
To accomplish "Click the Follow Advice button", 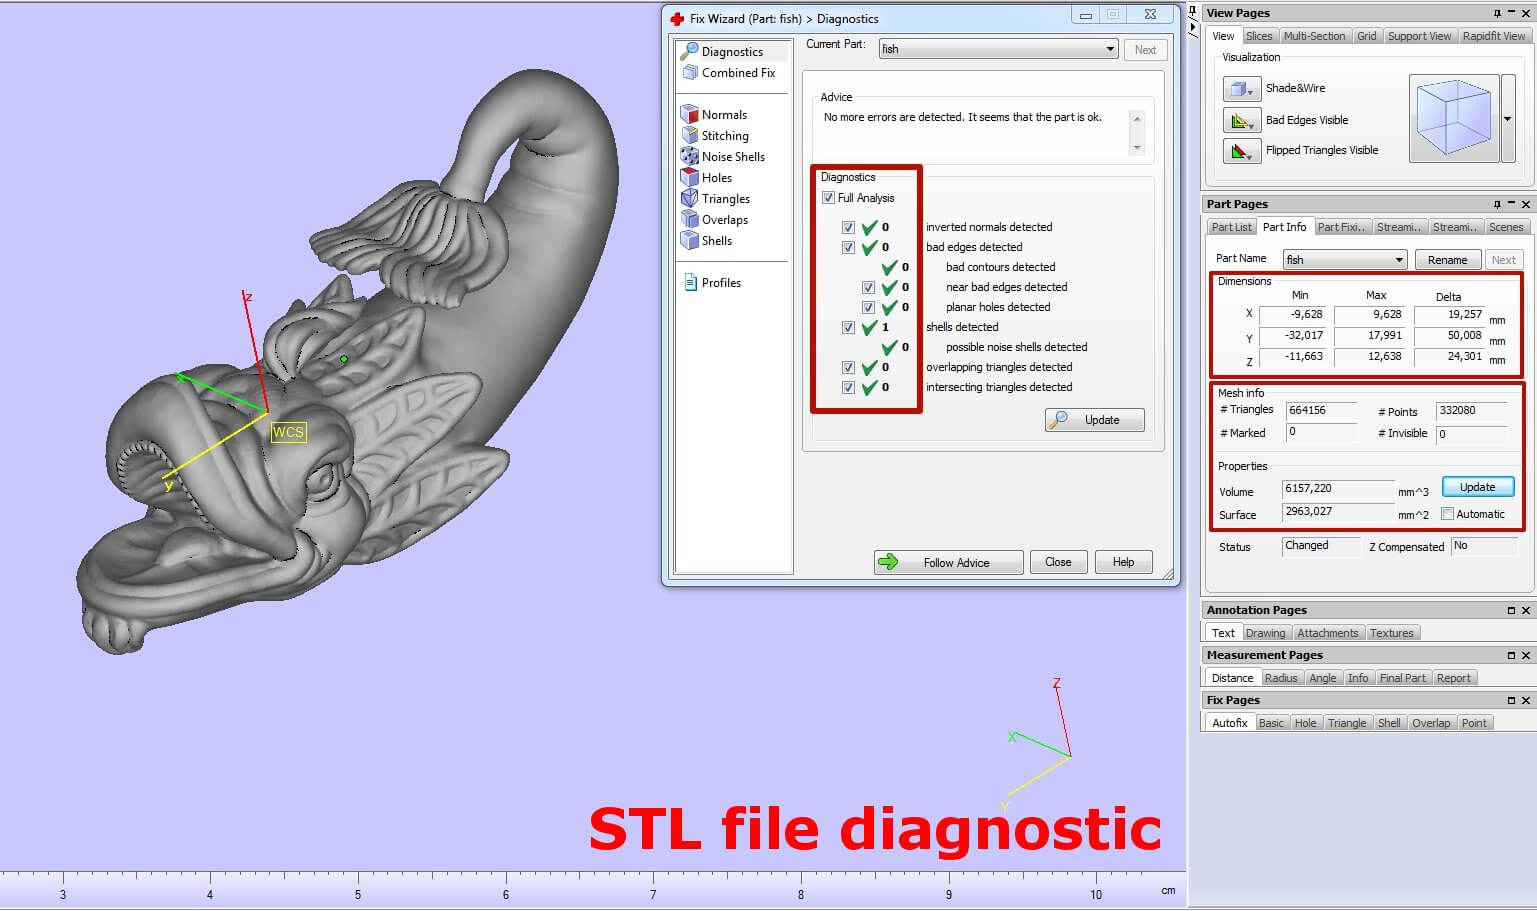I will [x=947, y=562].
